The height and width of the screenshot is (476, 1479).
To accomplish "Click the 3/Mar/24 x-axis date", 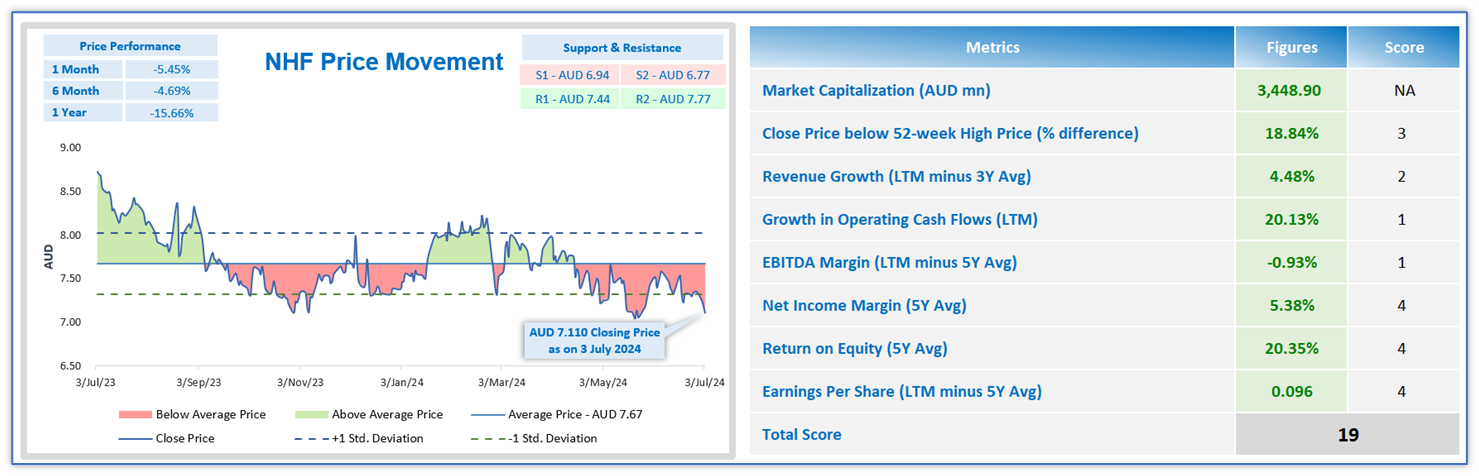I will tap(500, 382).
